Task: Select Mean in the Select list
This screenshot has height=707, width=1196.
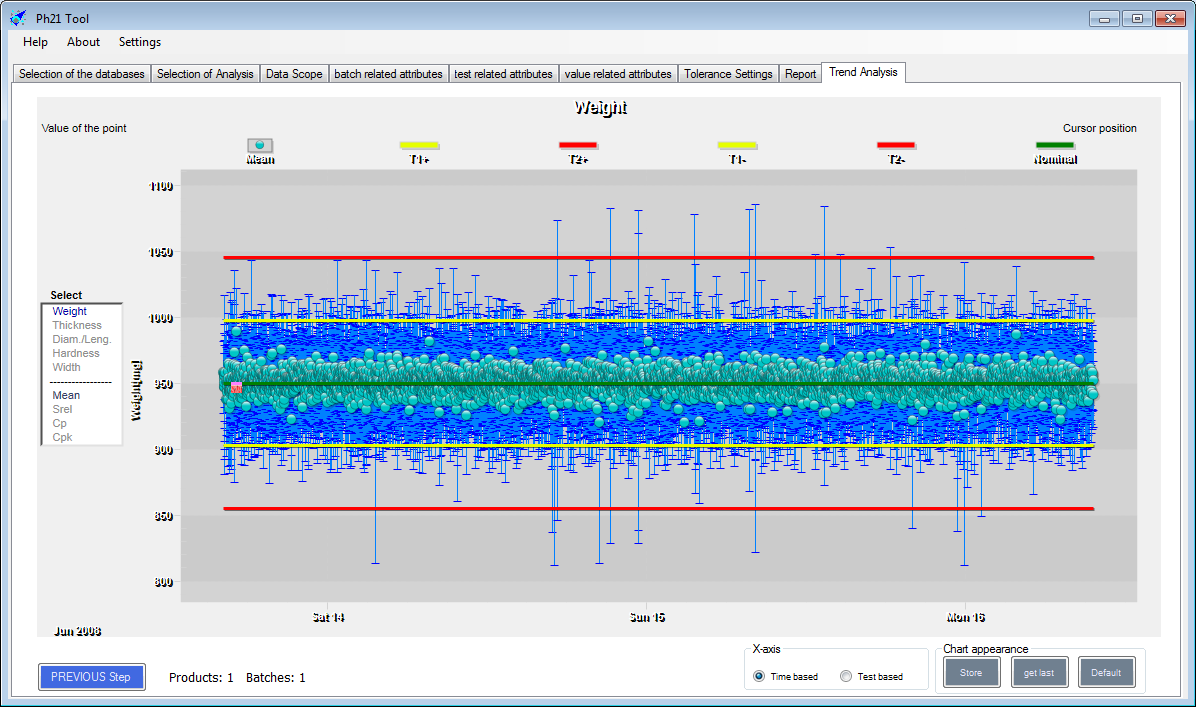Action: click(67, 395)
